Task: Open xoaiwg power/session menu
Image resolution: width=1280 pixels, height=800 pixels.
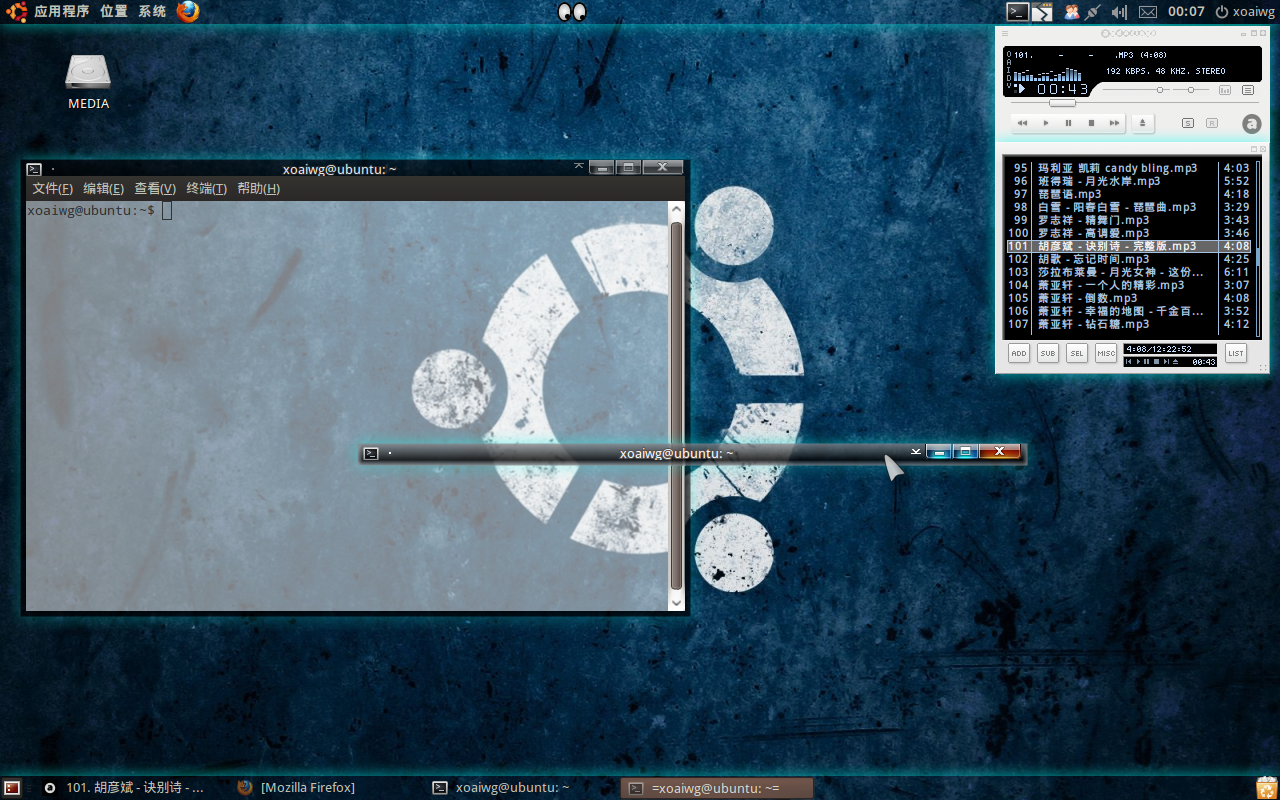Action: [x=1245, y=12]
